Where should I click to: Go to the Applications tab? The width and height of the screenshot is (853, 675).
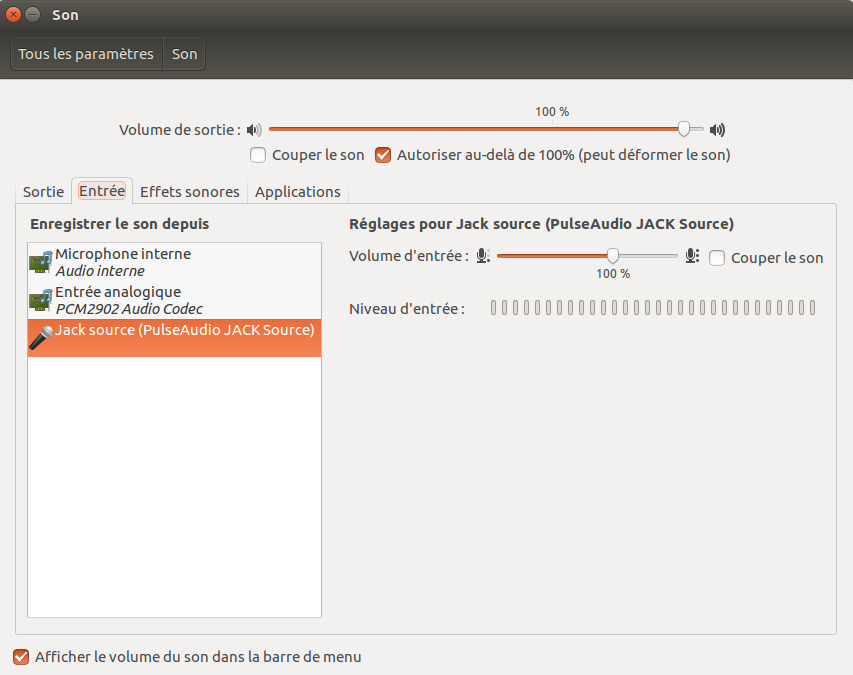(x=298, y=191)
